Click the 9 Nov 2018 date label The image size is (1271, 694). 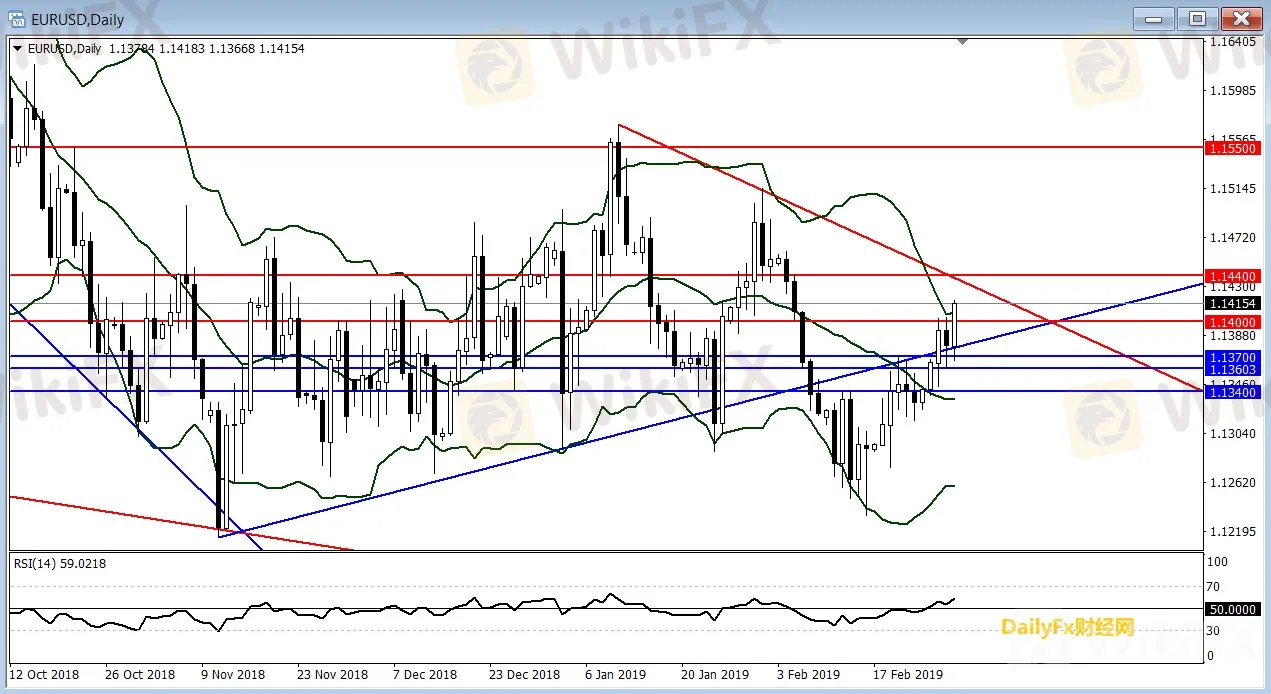(x=232, y=675)
